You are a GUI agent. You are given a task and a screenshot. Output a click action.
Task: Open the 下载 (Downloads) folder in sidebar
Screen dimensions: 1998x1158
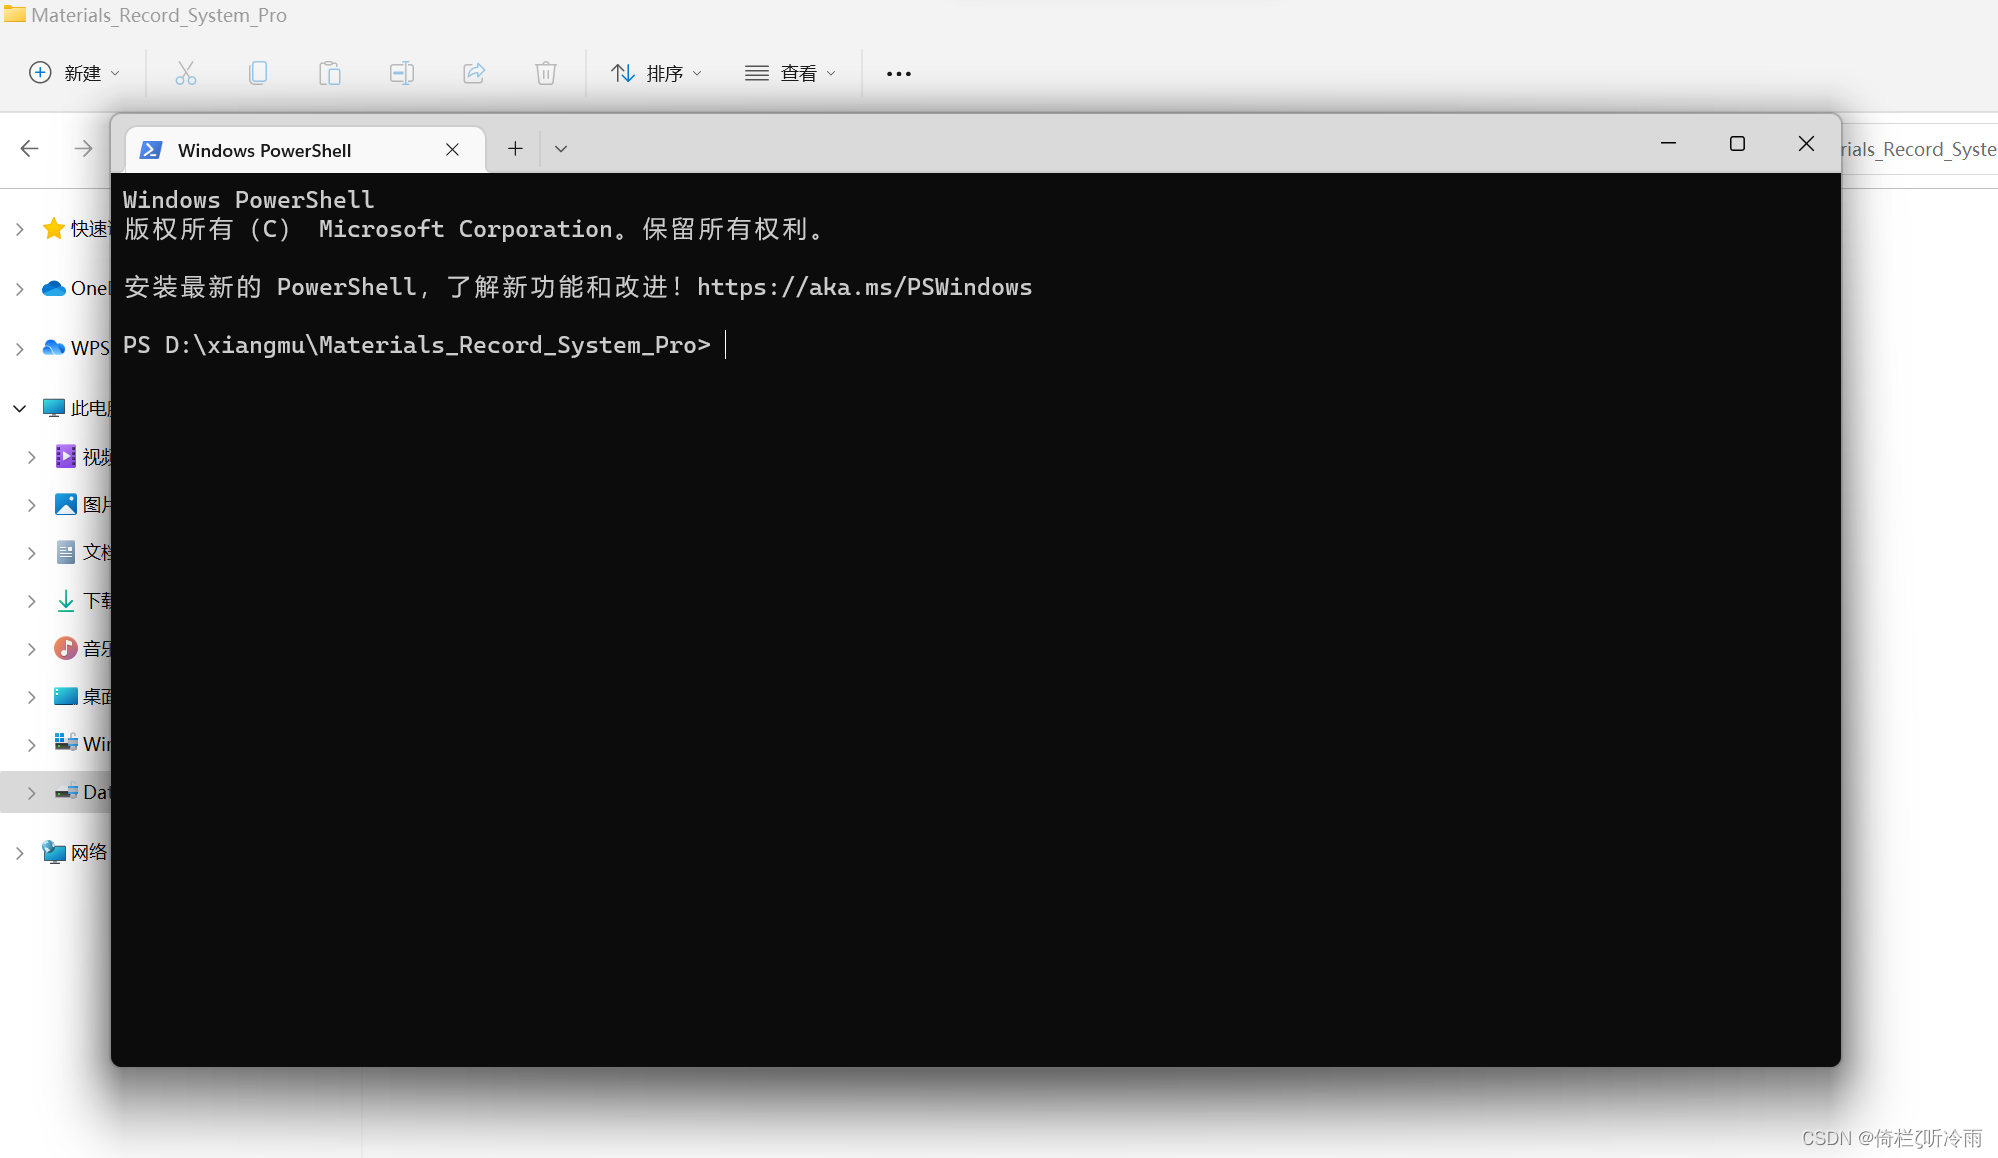(67, 600)
